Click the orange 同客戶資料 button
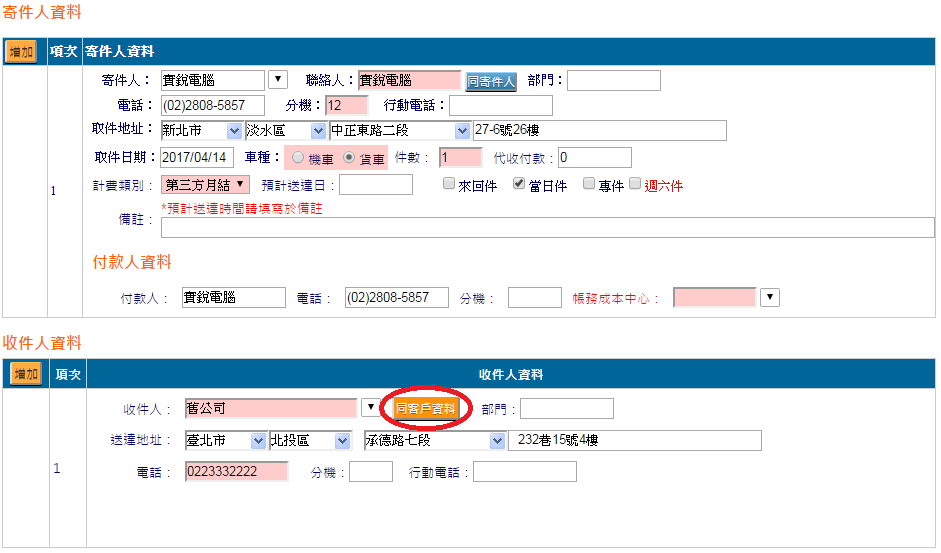This screenshot has height=553, width=941. click(426, 409)
